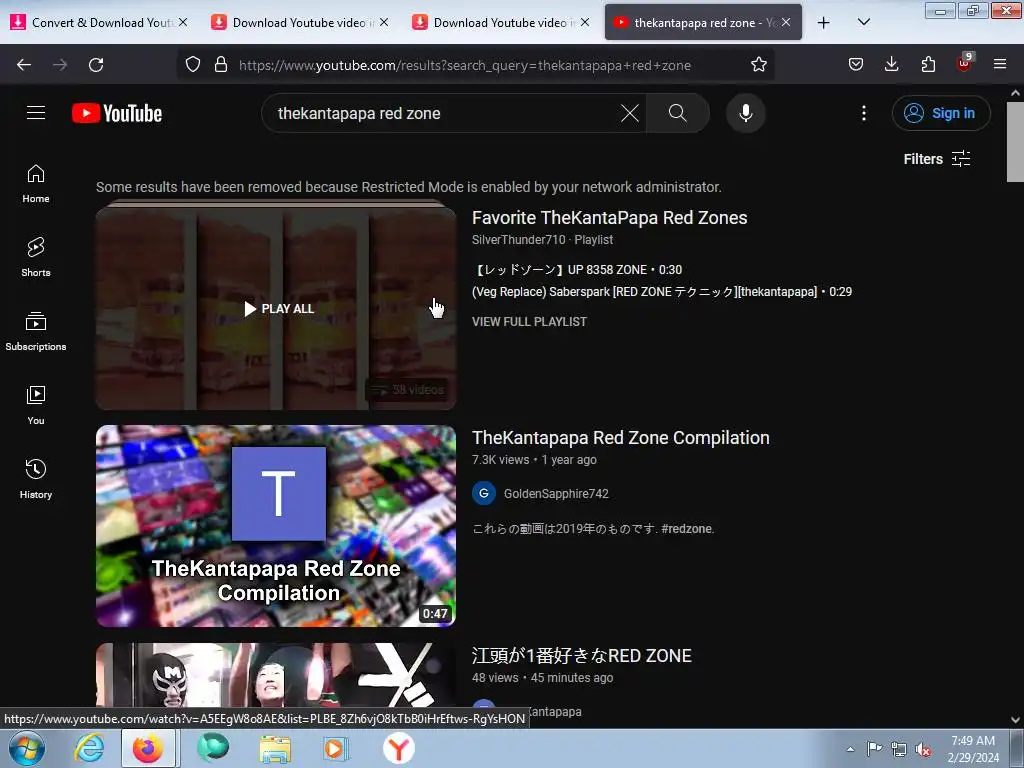Close the thekantapapa red zone tab

[x=786, y=22]
